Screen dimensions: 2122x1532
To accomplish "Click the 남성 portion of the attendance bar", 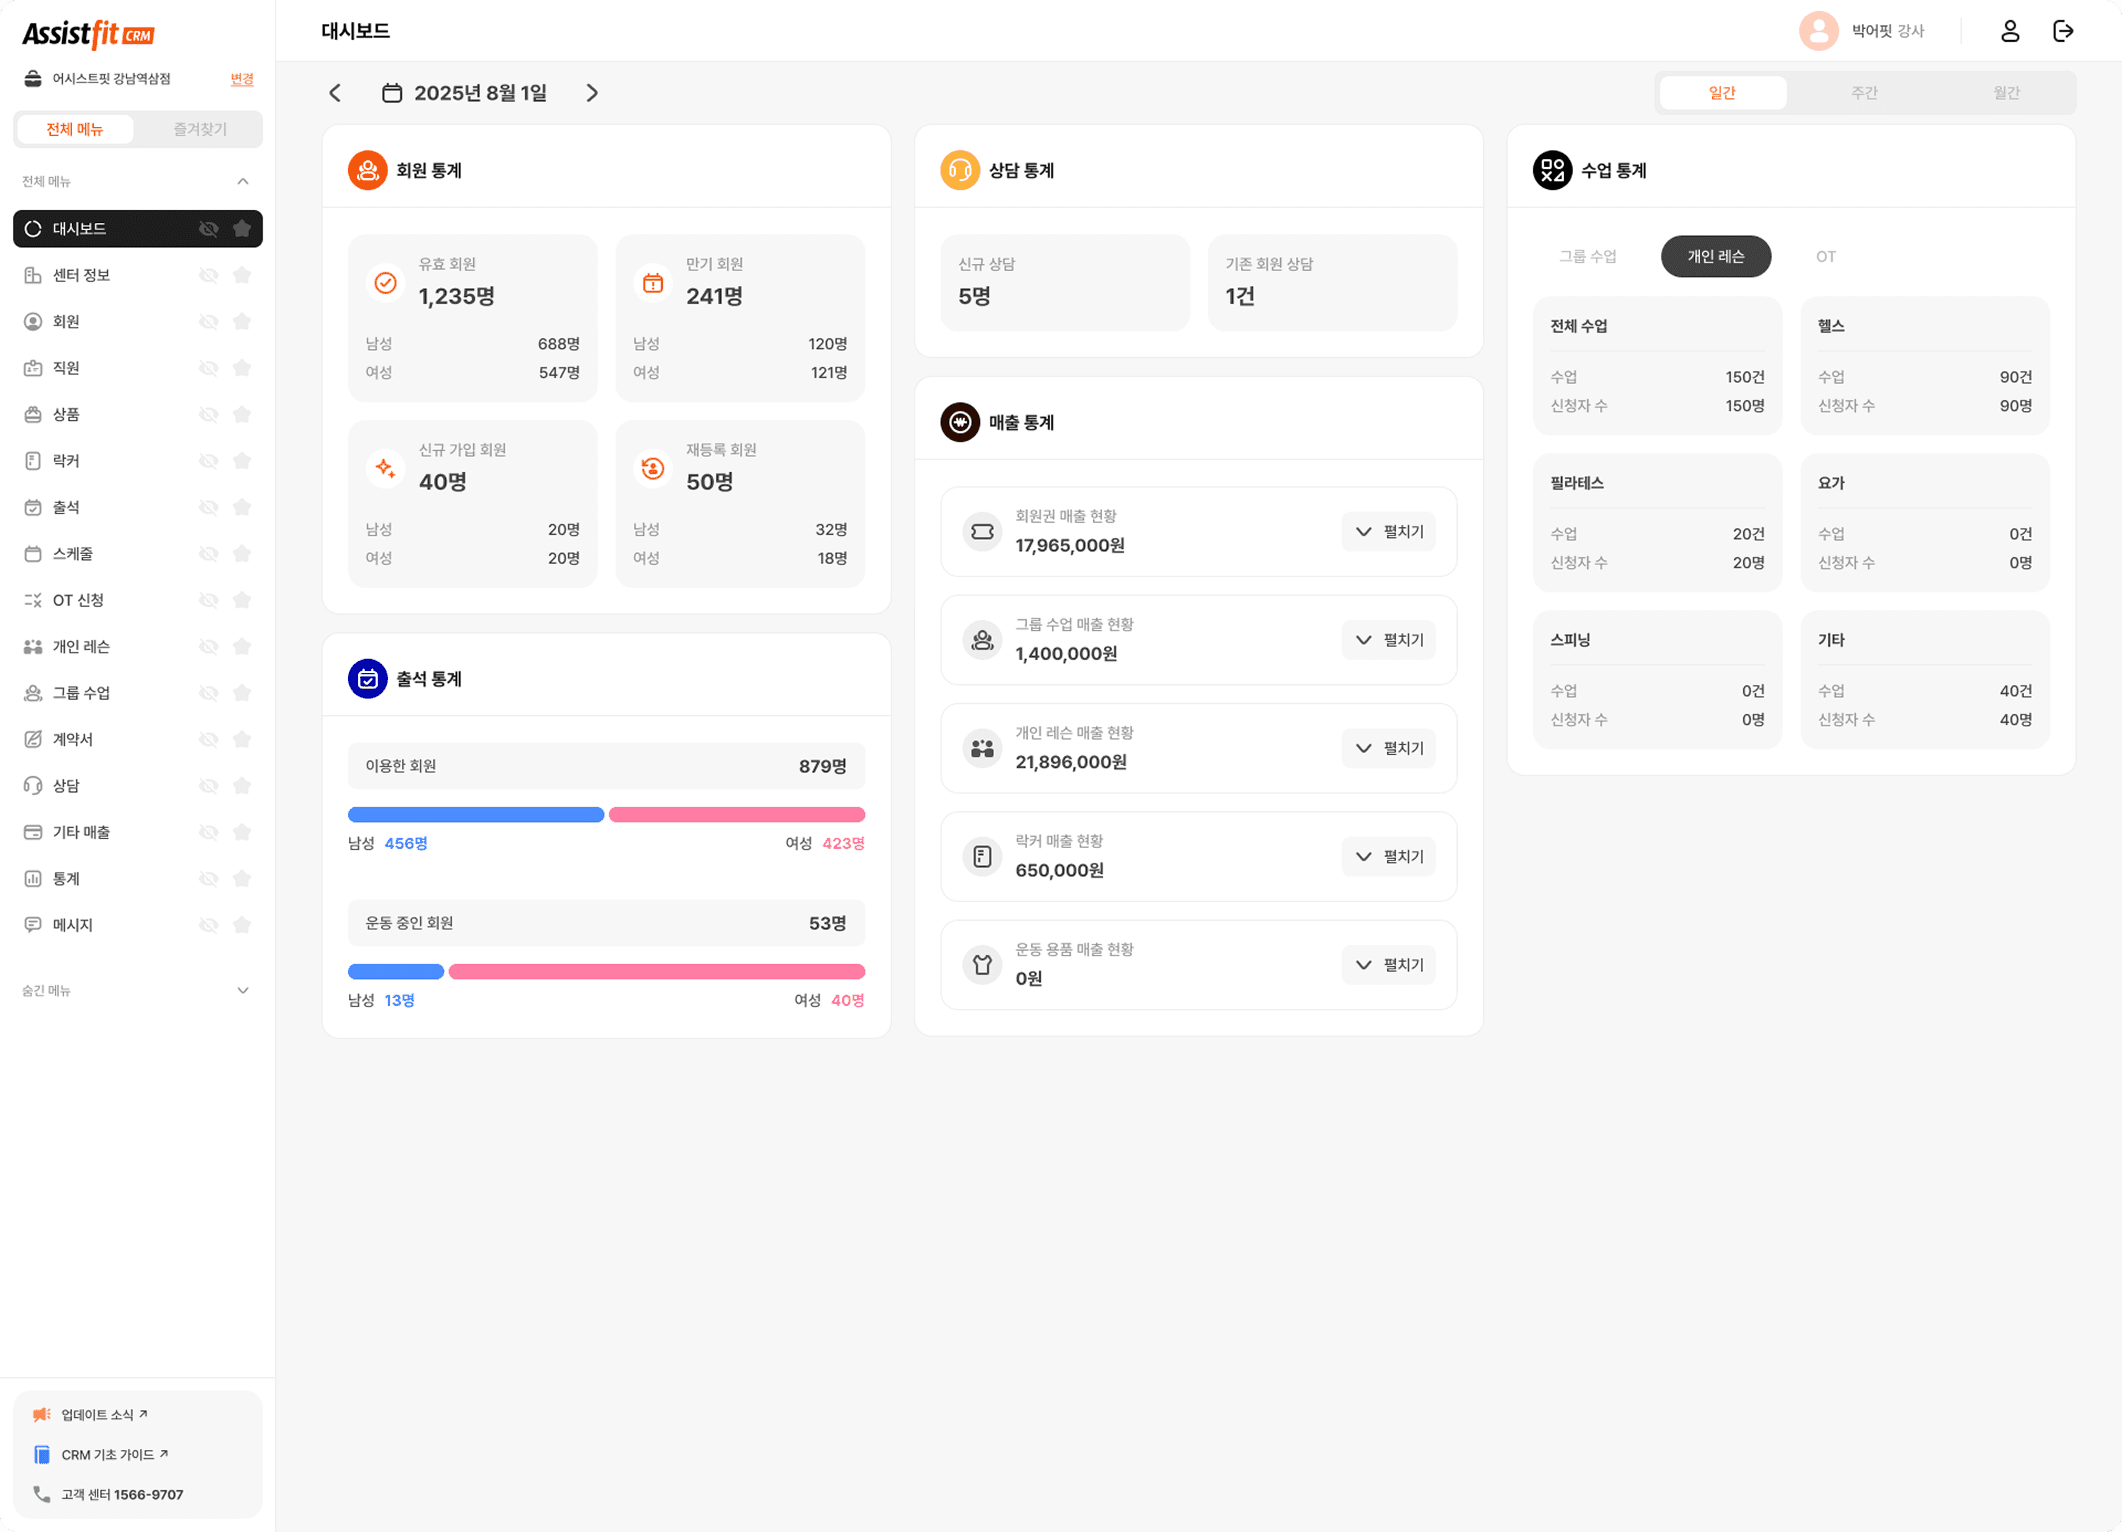I will [x=475, y=814].
